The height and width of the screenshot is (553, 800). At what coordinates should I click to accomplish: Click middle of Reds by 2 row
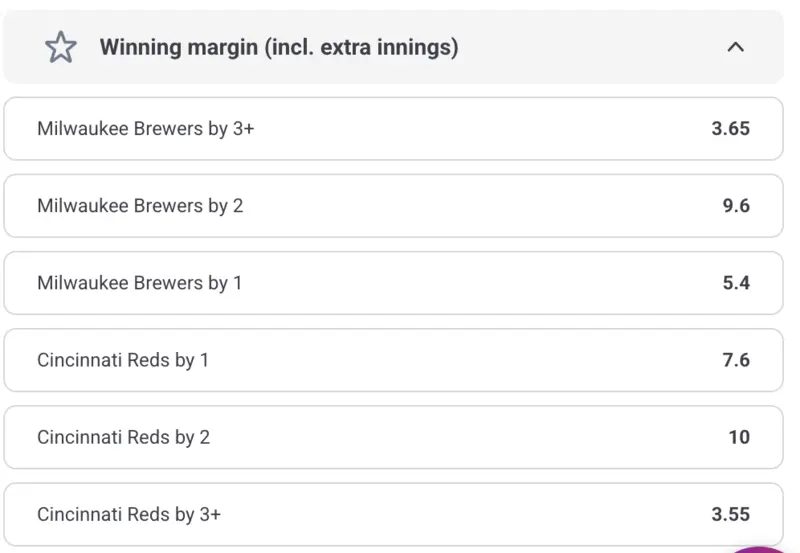pyautogui.click(x=393, y=437)
